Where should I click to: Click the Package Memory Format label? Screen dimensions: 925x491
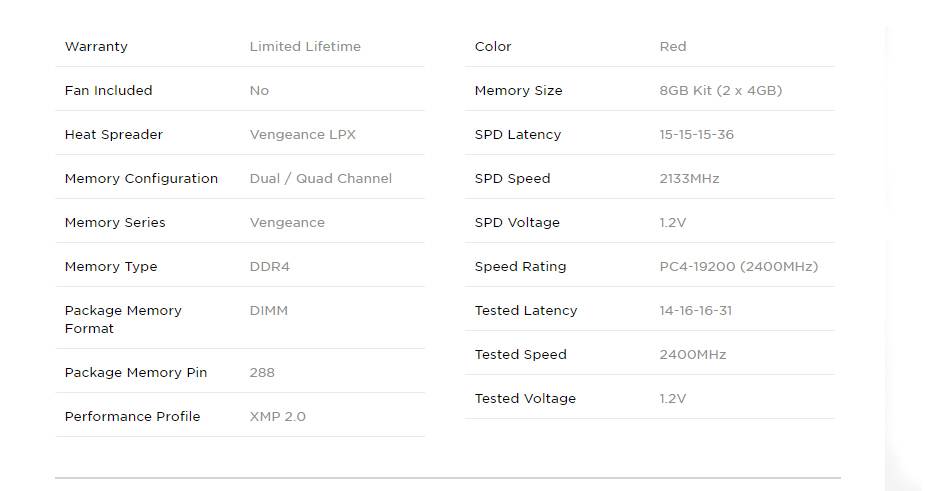[x=123, y=319]
